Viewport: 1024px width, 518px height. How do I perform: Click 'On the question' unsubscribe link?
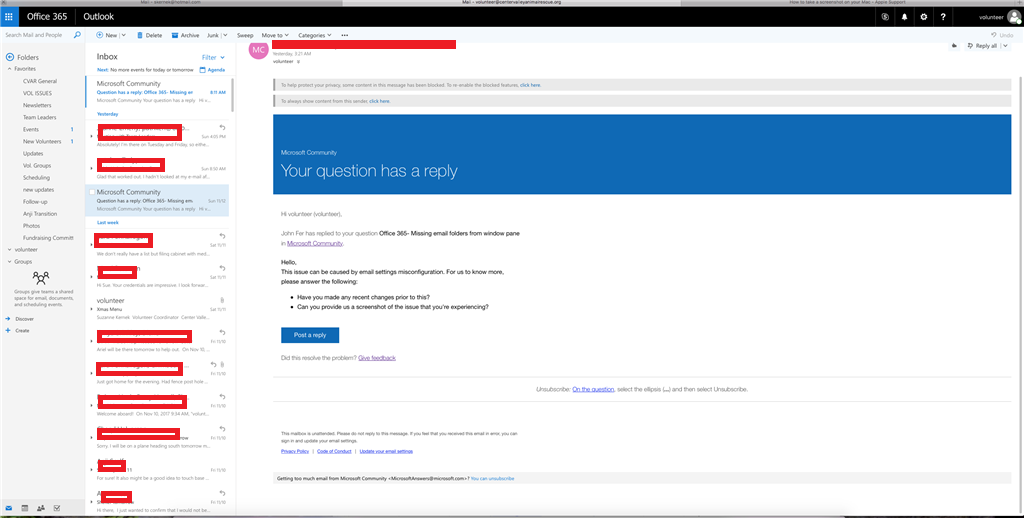[x=593, y=389]
